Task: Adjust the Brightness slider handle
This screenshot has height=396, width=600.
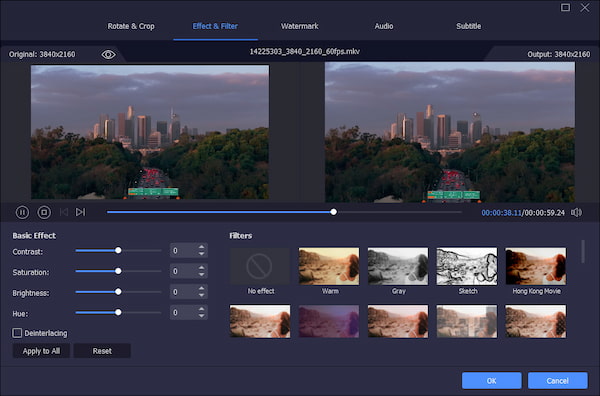Action: (x=118, y=292)
